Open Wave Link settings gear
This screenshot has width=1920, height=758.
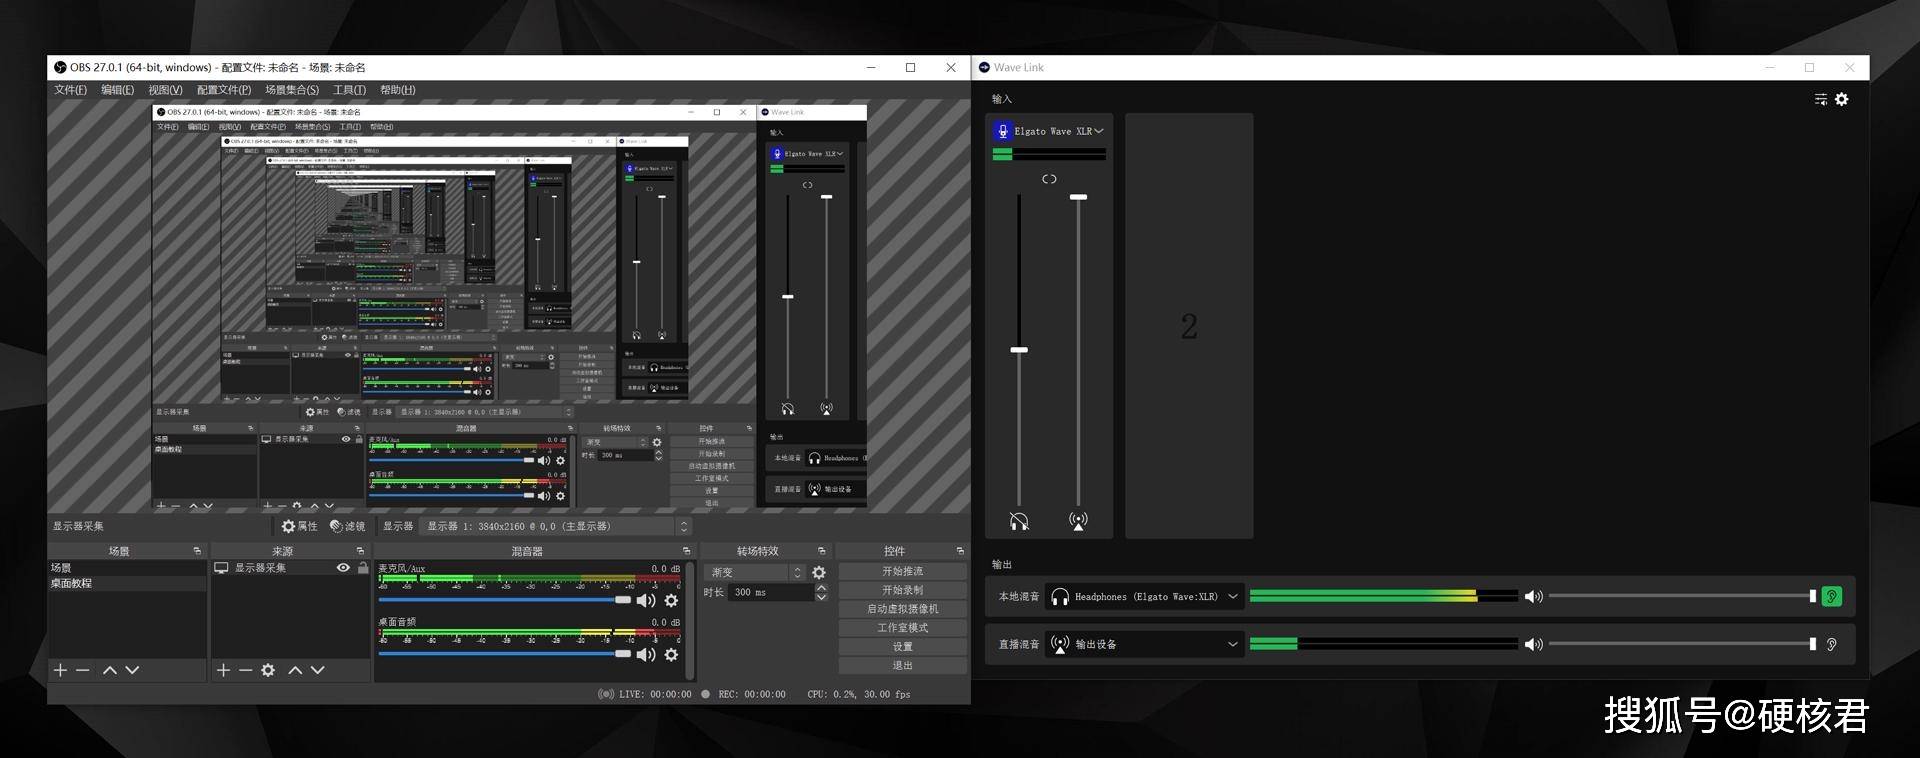1842,99
